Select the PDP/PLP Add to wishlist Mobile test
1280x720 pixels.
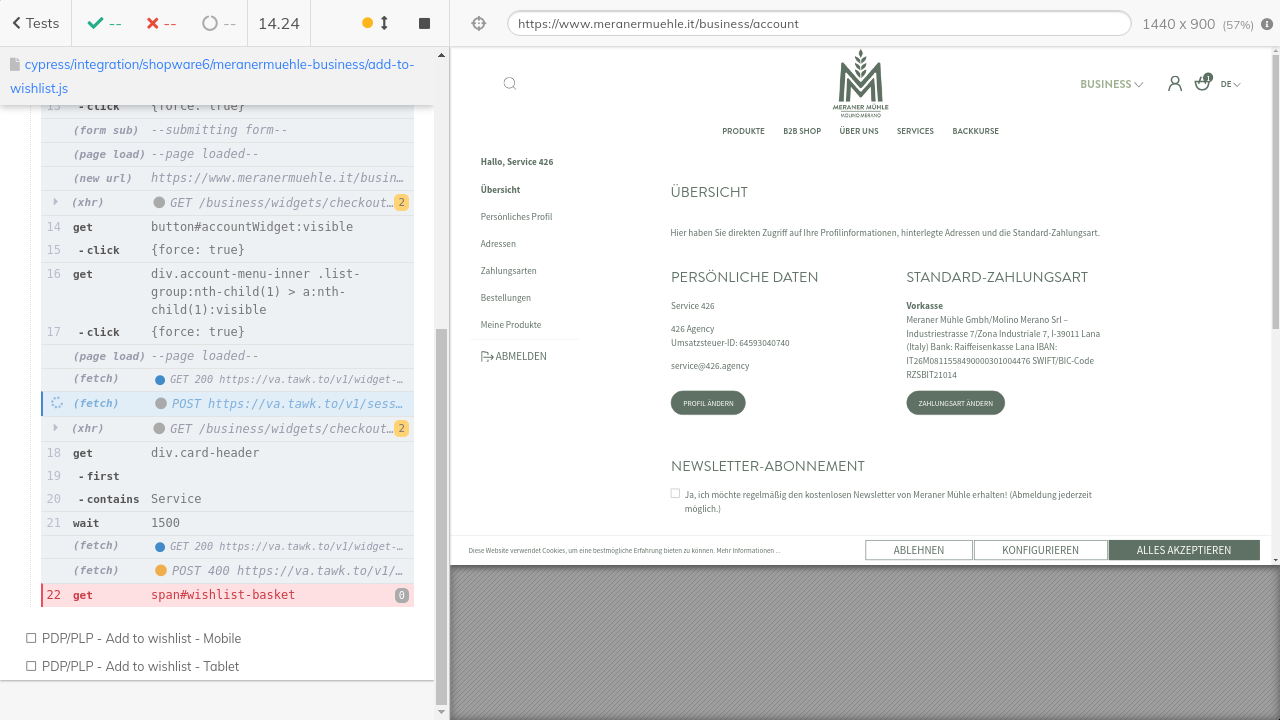pyautogui.click(x=141, y=639)
